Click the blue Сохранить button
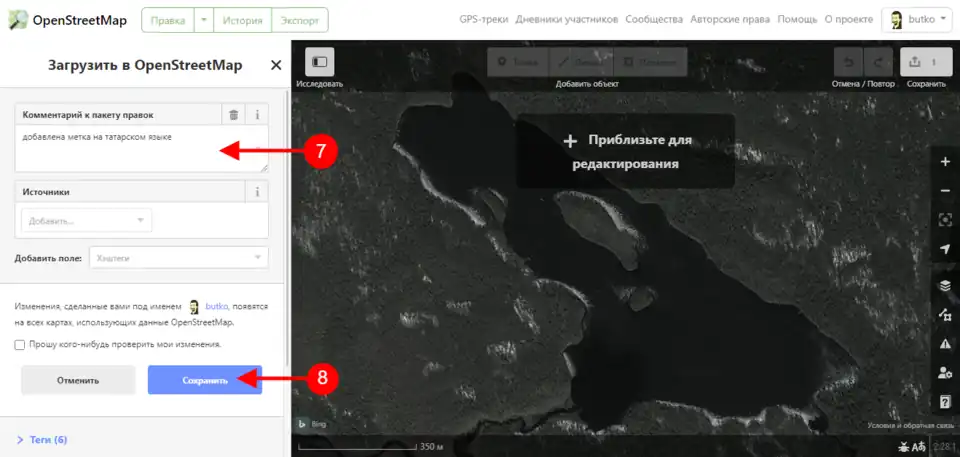960x457 pixels. [x=204, y=380]
